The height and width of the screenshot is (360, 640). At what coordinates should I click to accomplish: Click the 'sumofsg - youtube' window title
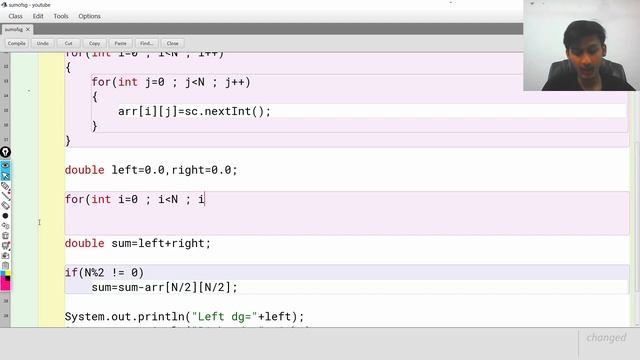point(29,5)
